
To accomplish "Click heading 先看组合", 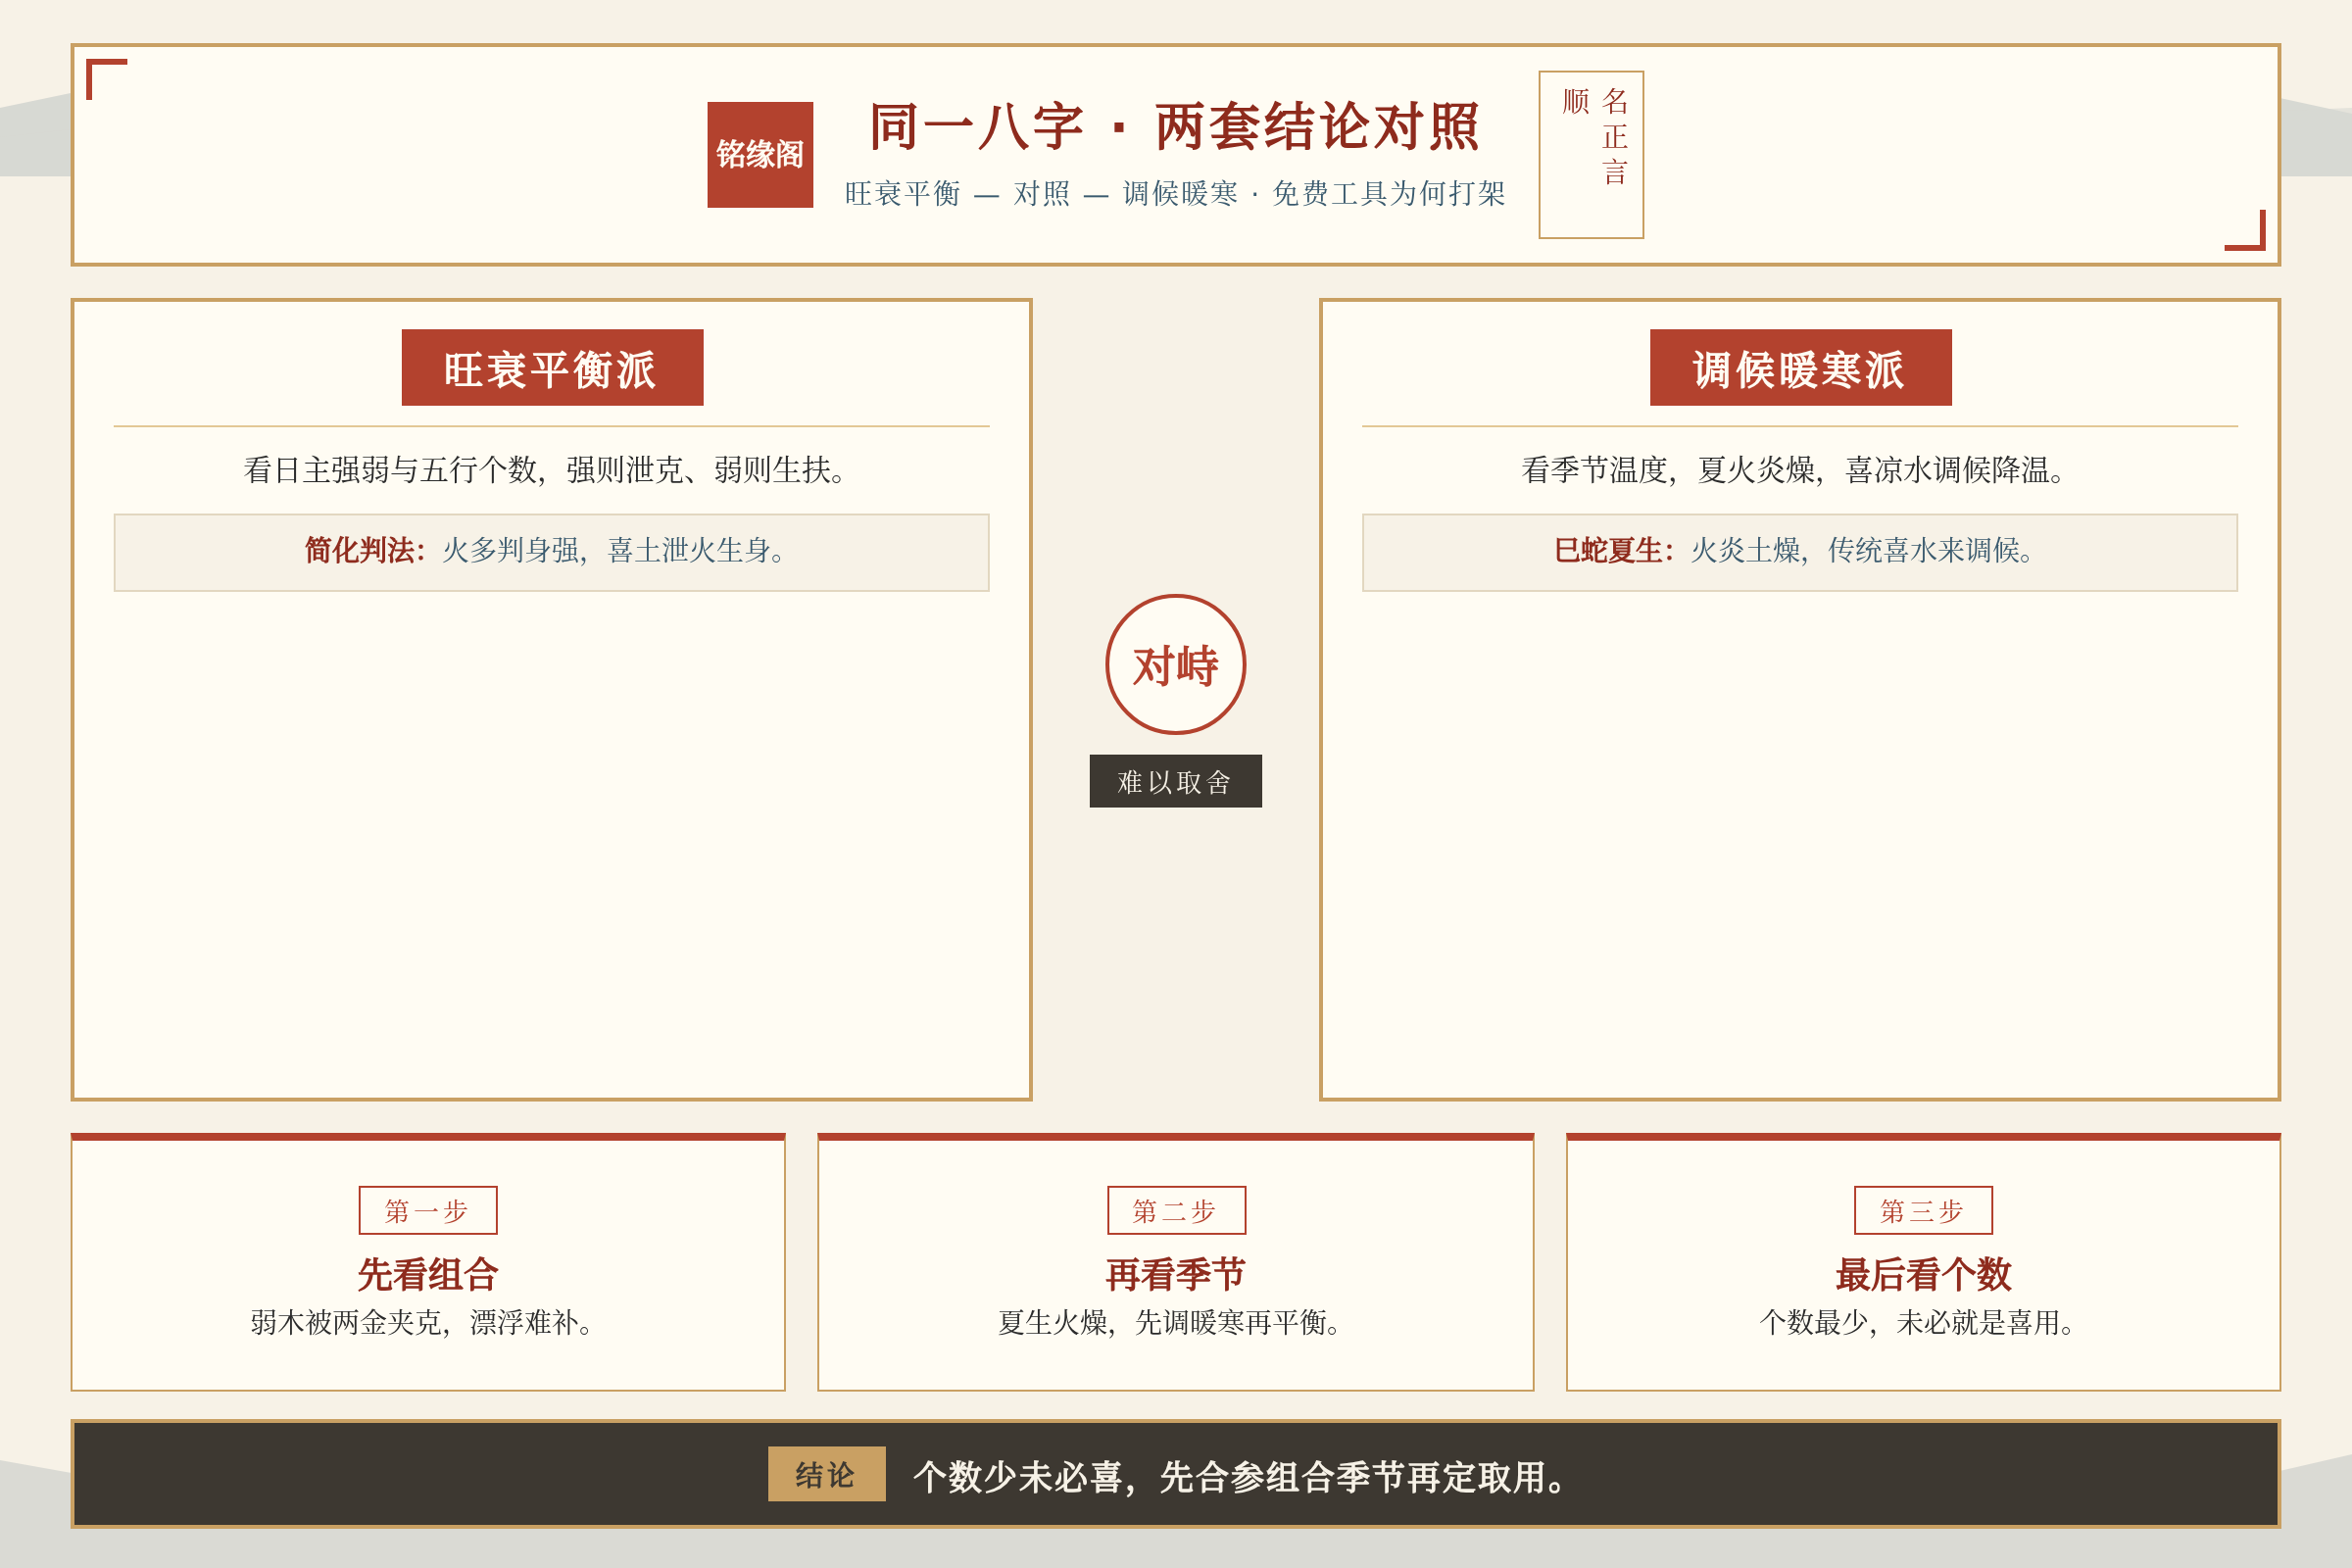I will (x=428, y=1274).
